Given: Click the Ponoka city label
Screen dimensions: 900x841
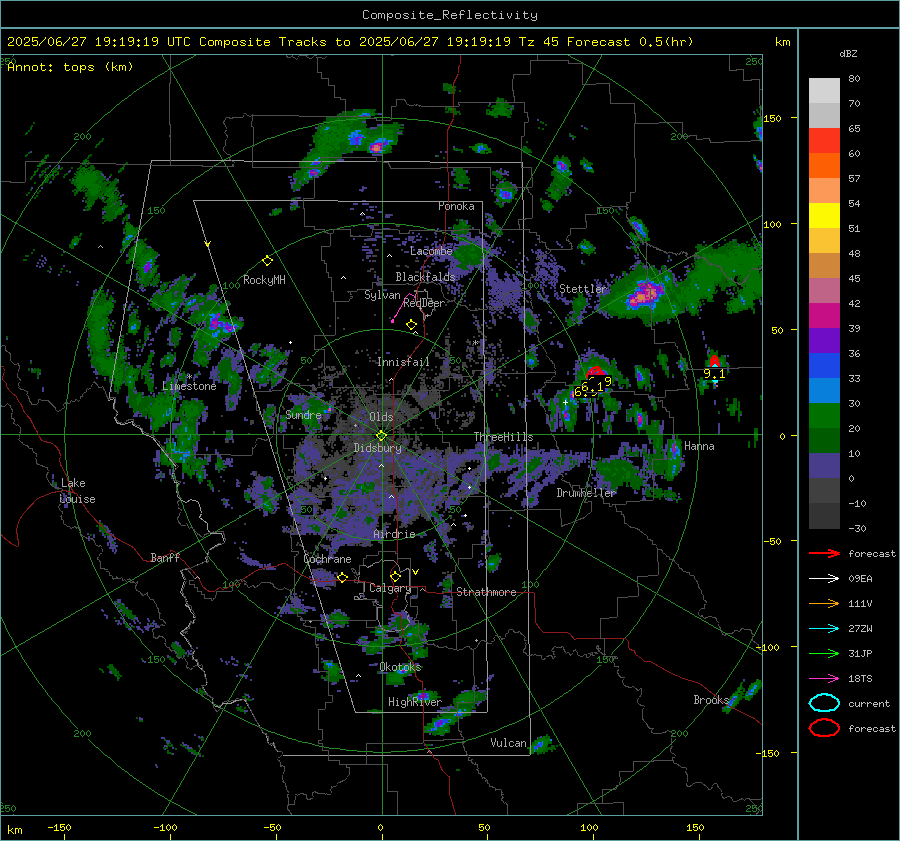Looking at the screenshot, I should pos(456,206).
